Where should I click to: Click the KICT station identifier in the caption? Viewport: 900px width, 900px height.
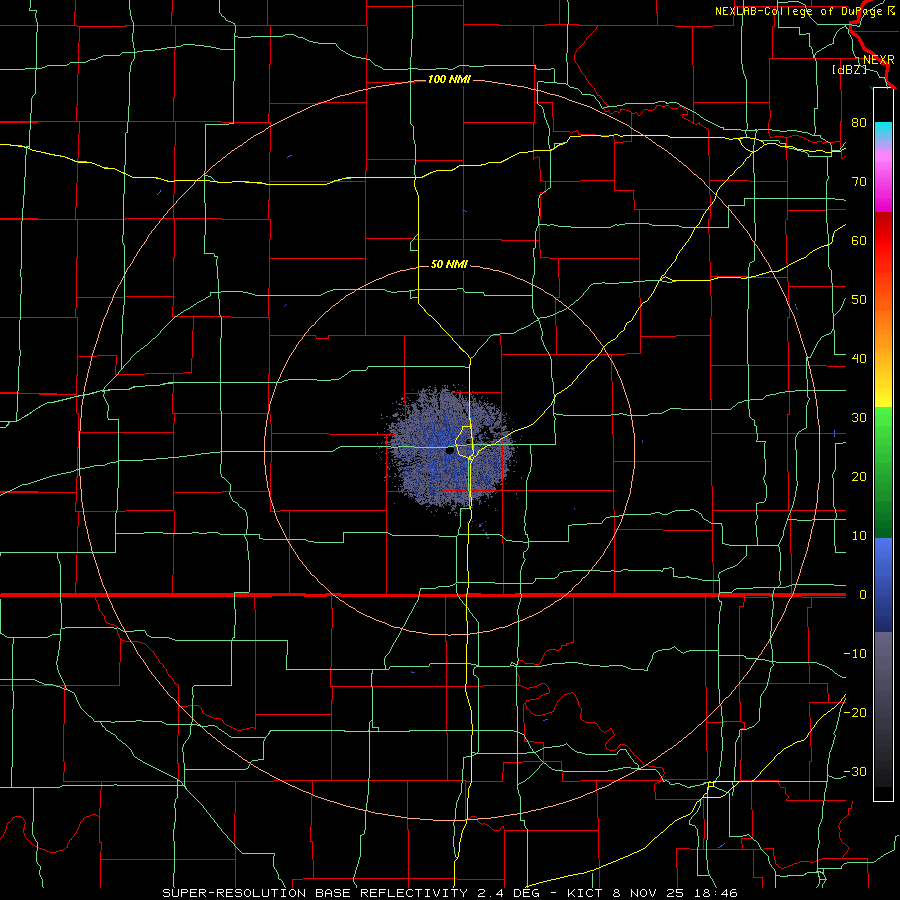pos(585,893)
